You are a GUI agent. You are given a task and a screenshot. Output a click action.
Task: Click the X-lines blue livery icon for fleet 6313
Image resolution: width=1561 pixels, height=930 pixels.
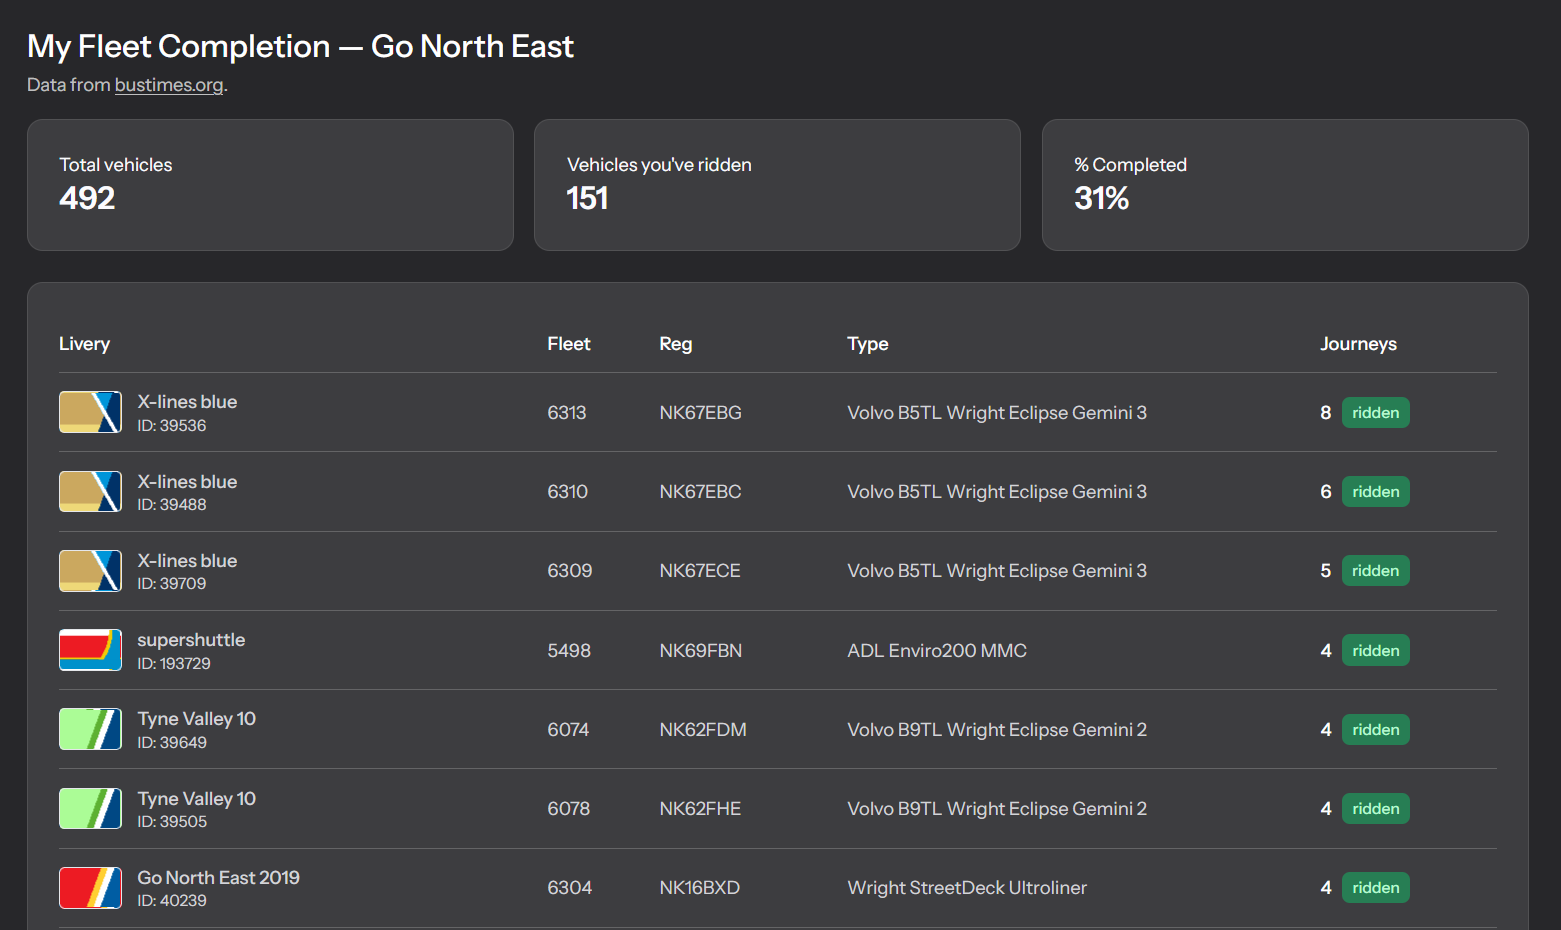pyautogui.click(x=90, y=412)
